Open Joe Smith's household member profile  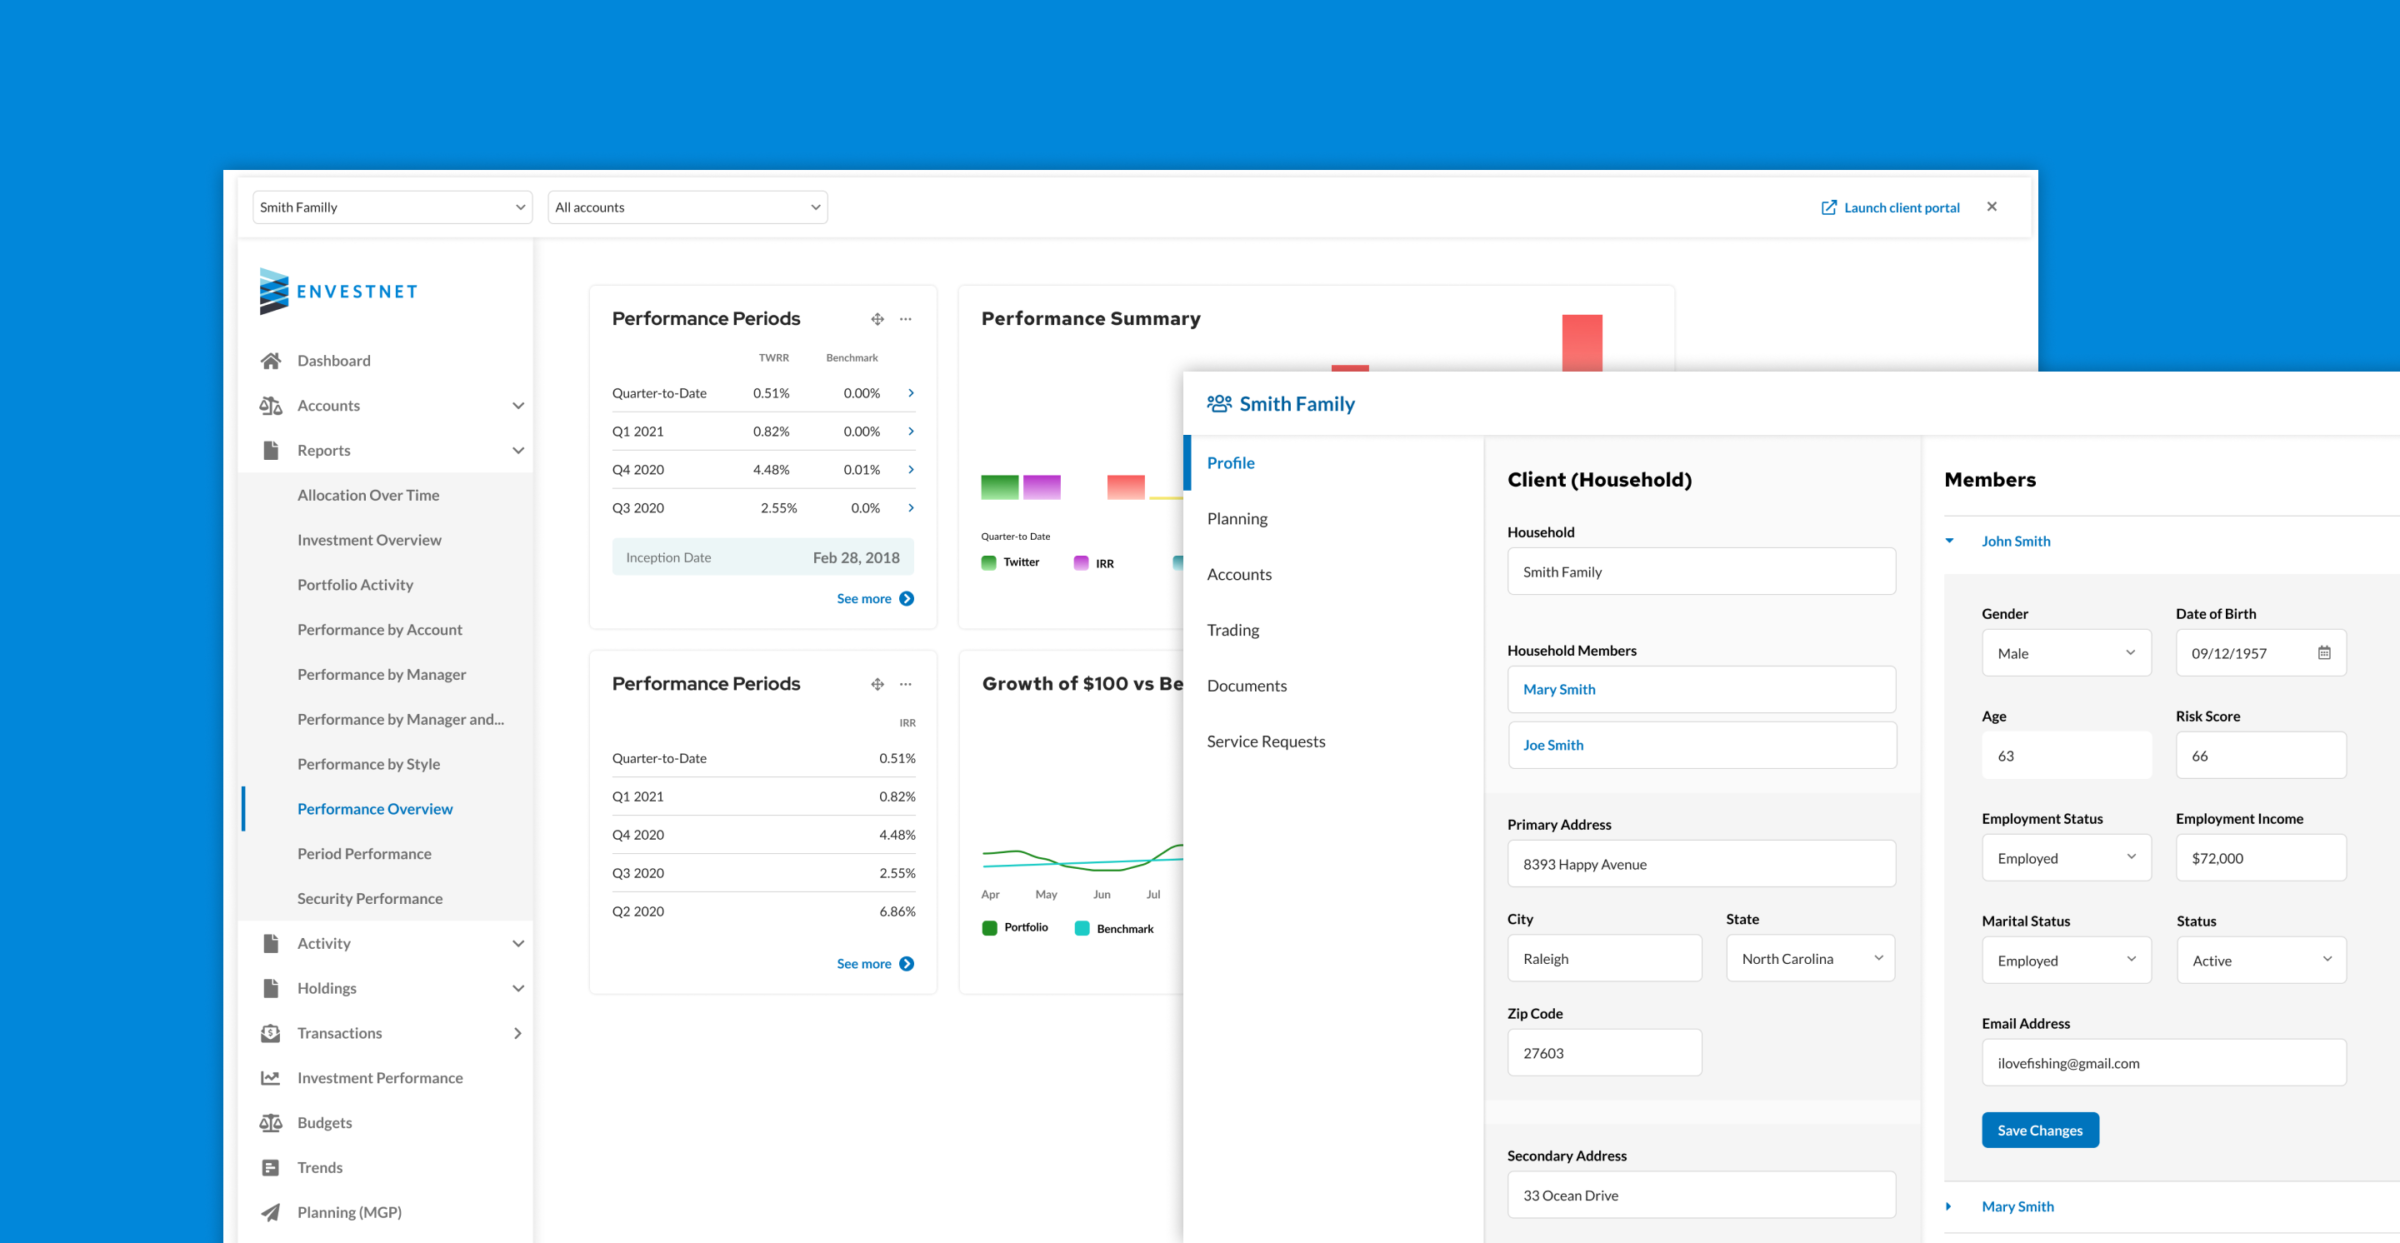(1552, 744)
